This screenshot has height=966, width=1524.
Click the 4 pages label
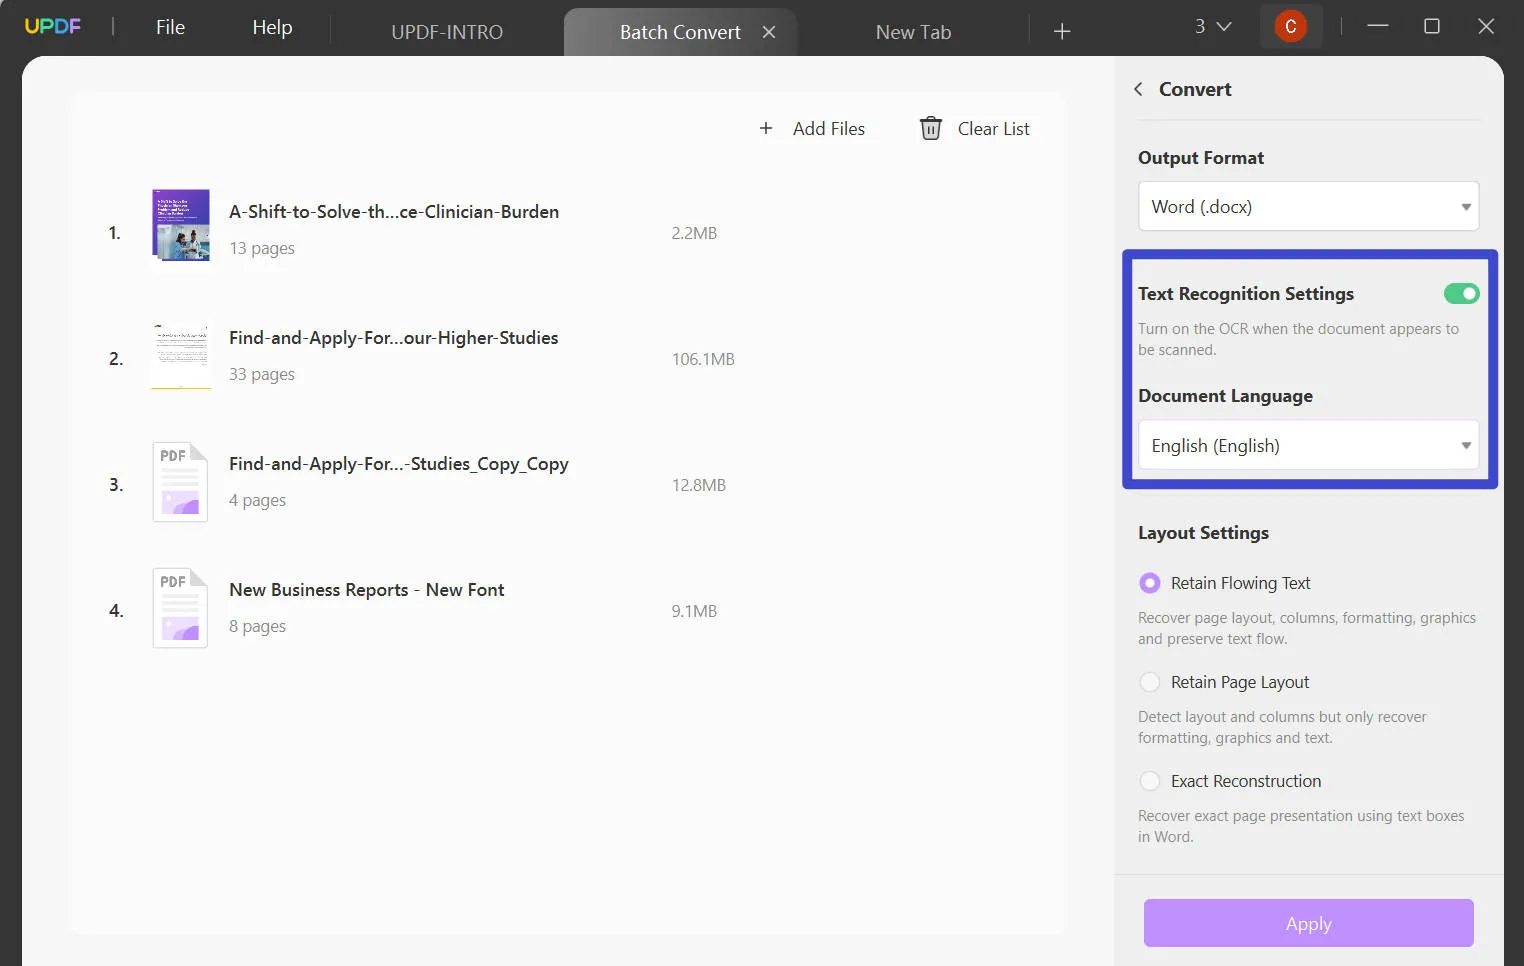pyautogui.click(x=257, y=500)
